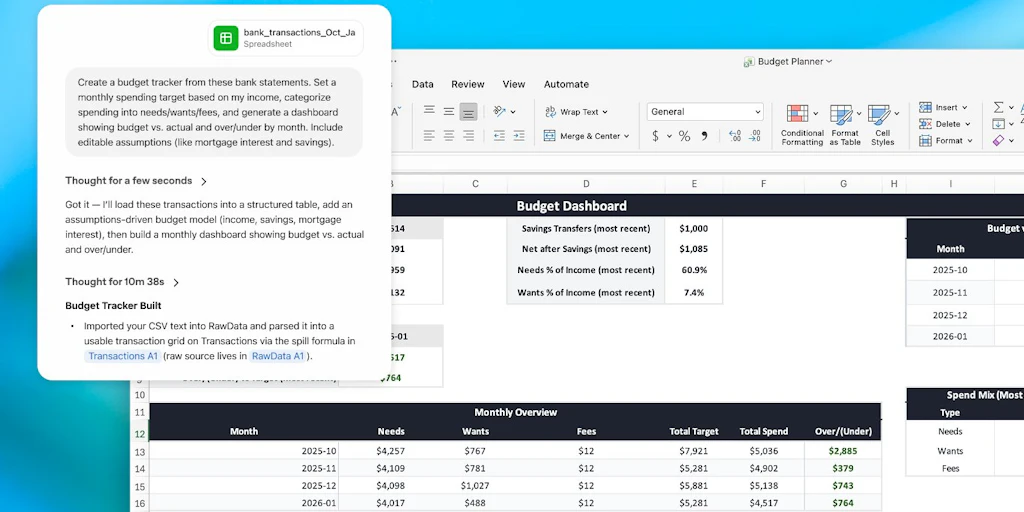Click the Monthly Overview header cell
The image size is (1024, 512).
(x=515, y=412)
